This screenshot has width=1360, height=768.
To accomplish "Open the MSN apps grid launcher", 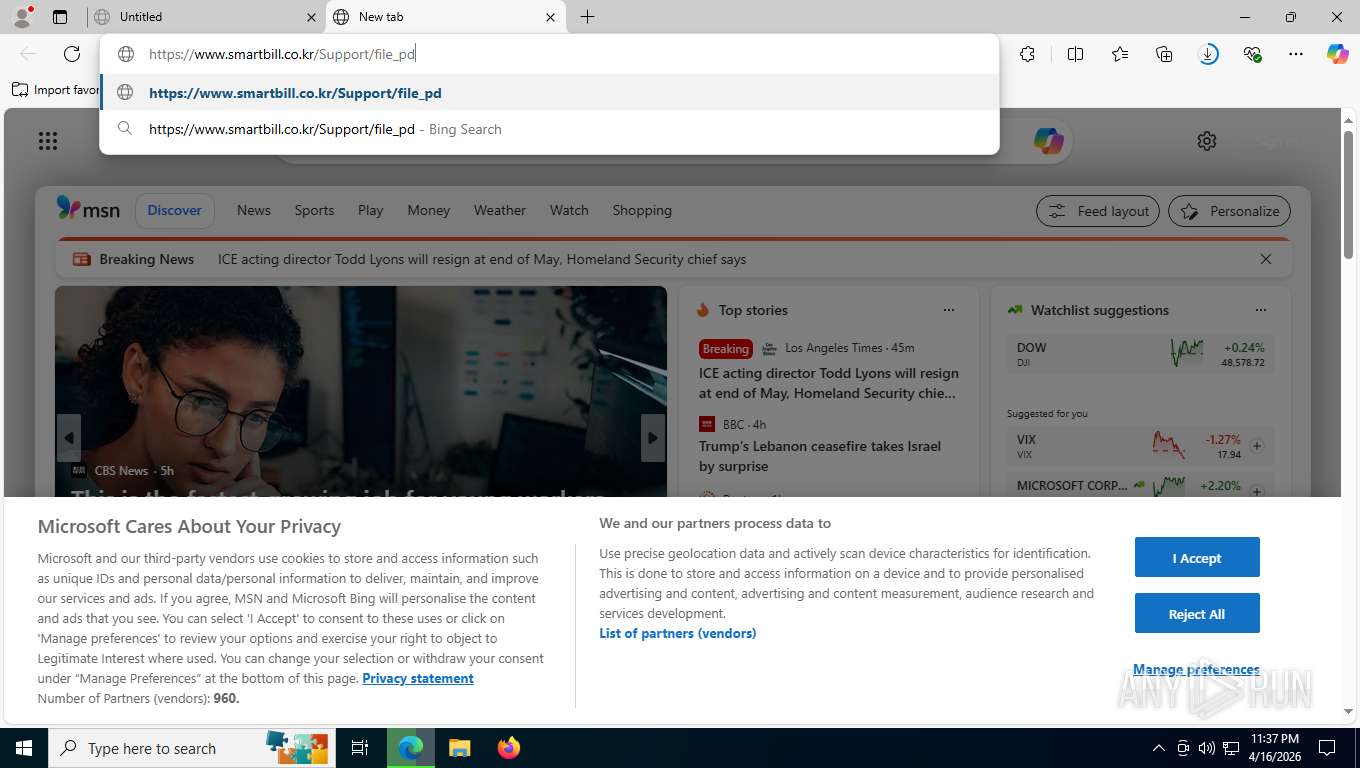I will coord(48,141).
